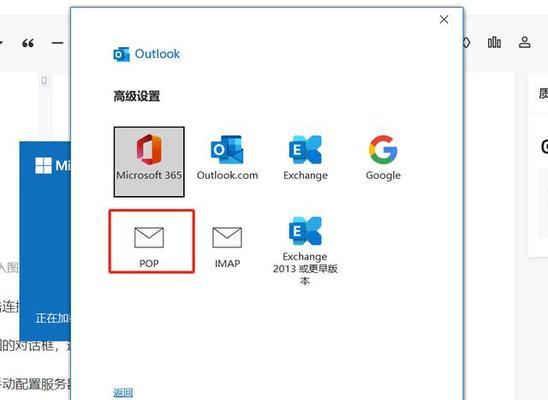Go back via the 返回 link

[123, 392]
